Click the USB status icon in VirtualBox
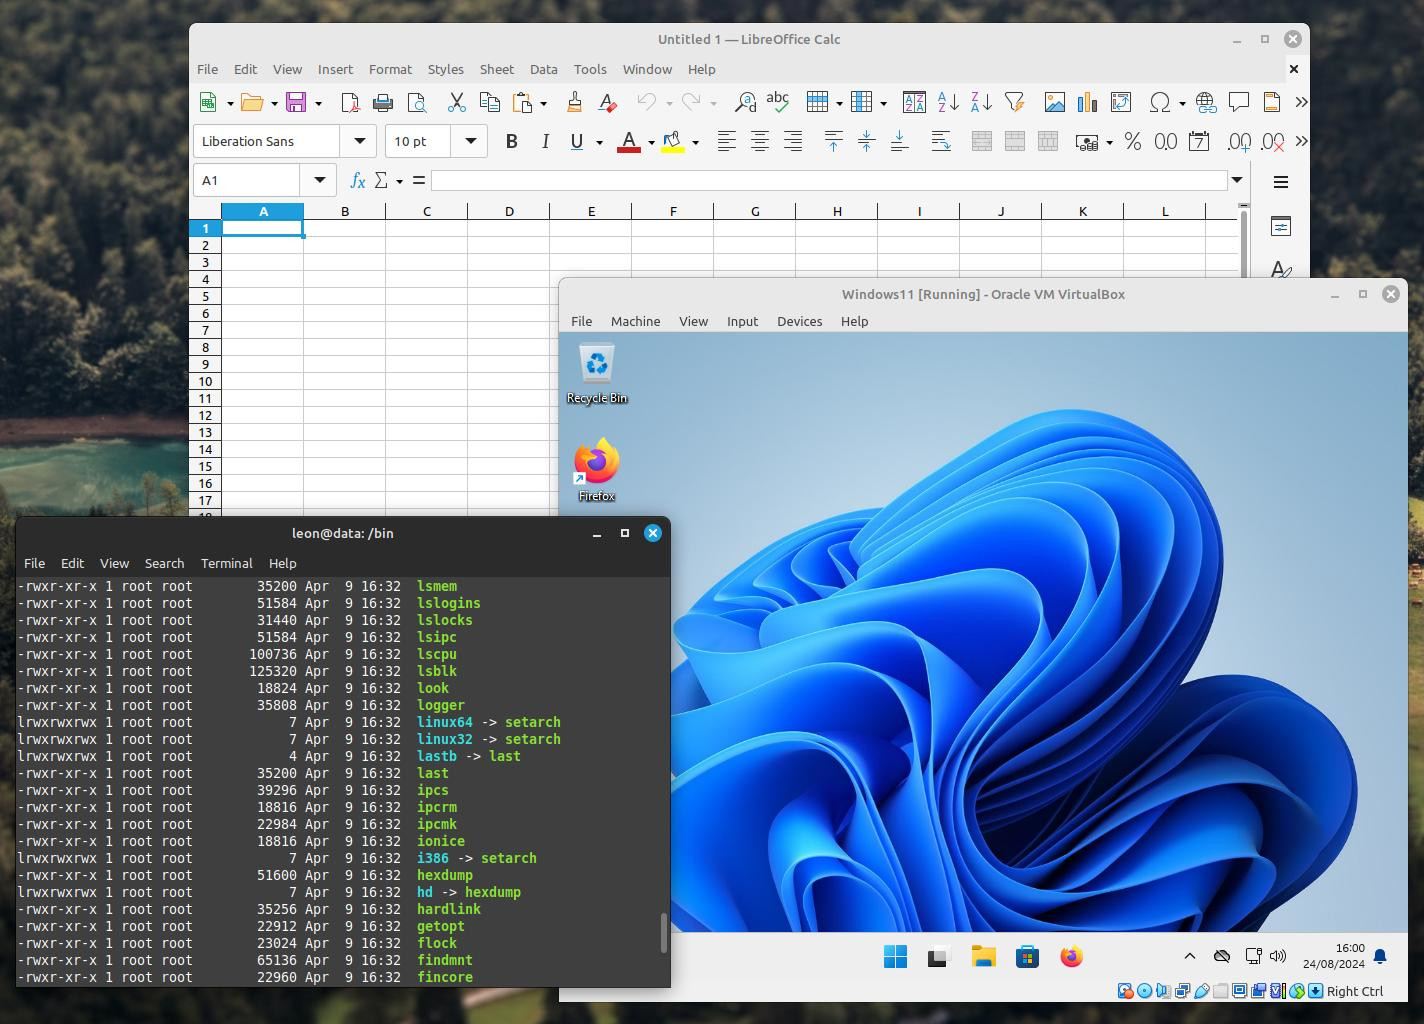 (x=1199, y=991)
